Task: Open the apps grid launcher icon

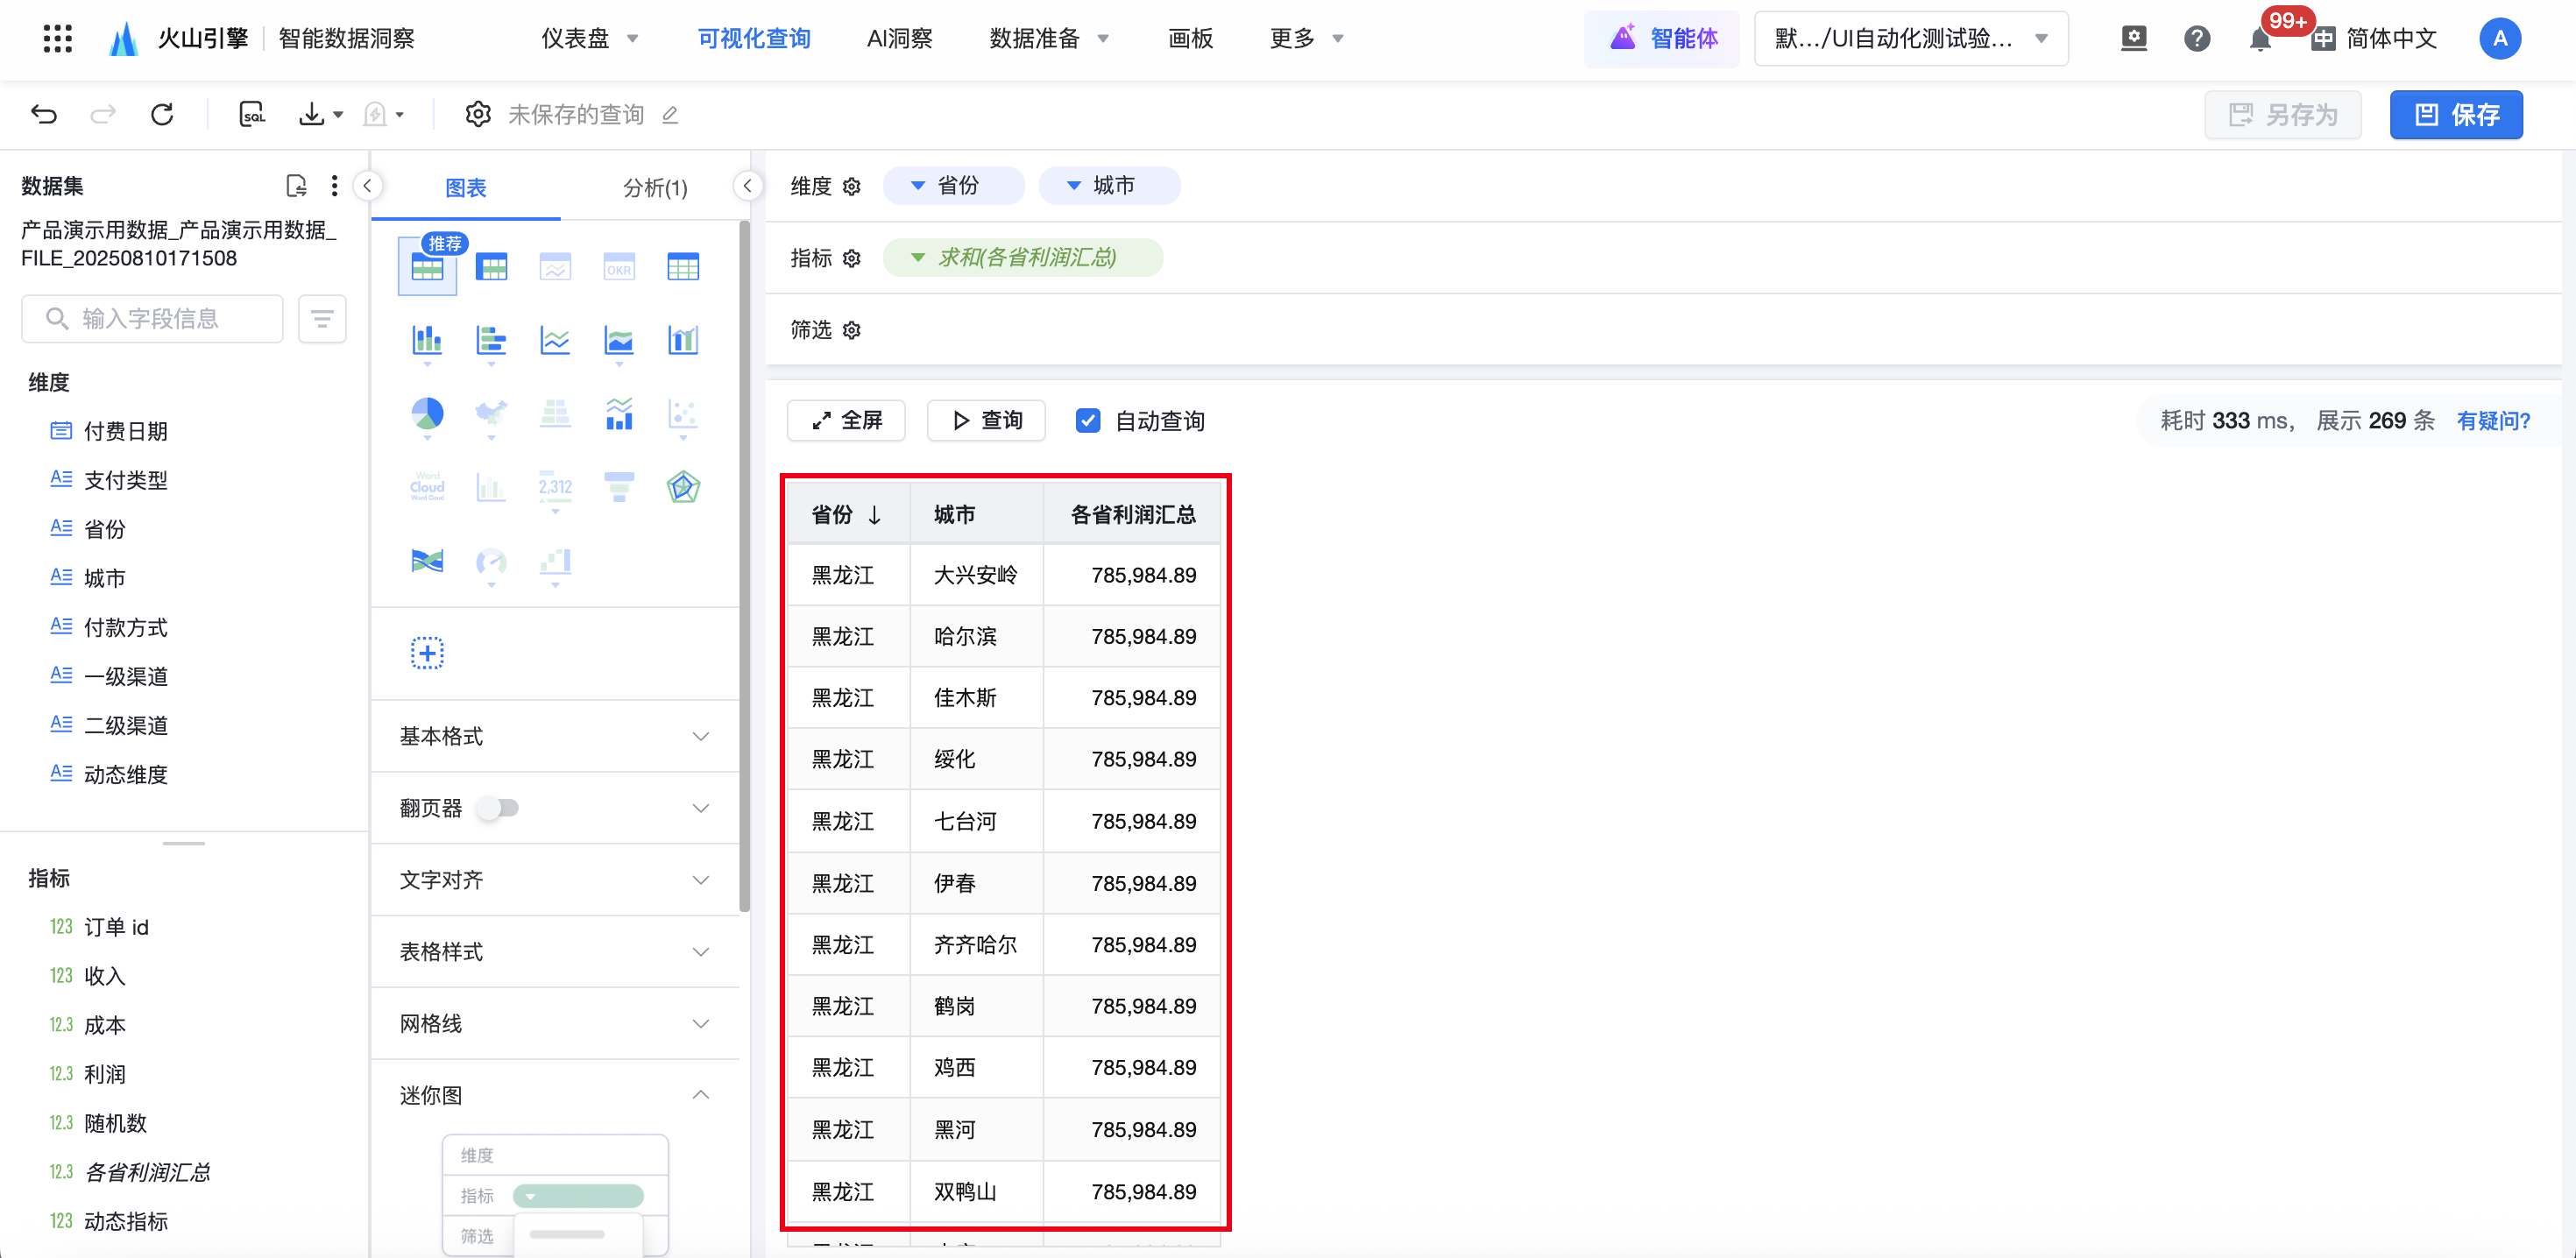Action: click(x=57, y=39)
